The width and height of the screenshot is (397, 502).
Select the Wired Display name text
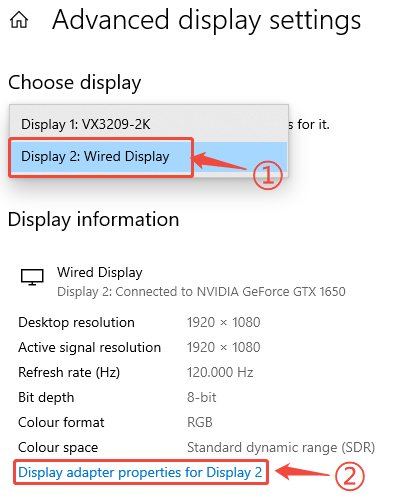[x=100, y=272]
